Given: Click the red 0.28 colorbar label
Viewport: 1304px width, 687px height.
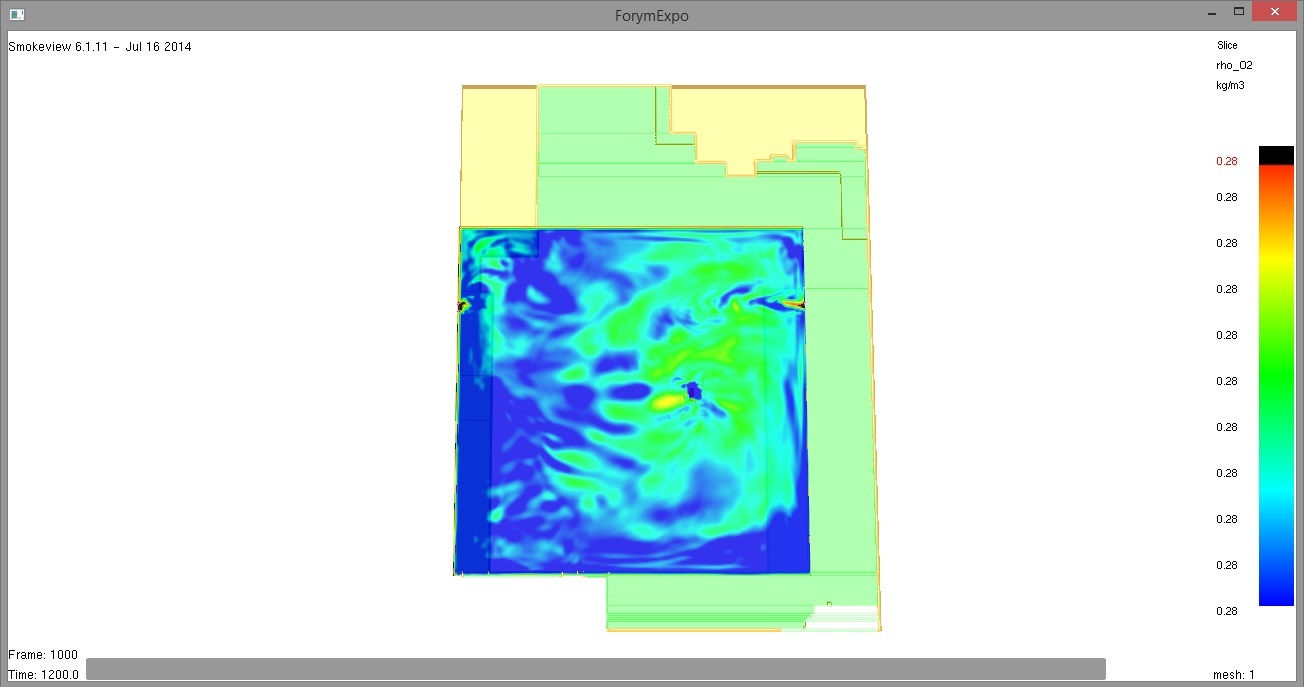Looking at the screenshot, I should coord(1227,160).
